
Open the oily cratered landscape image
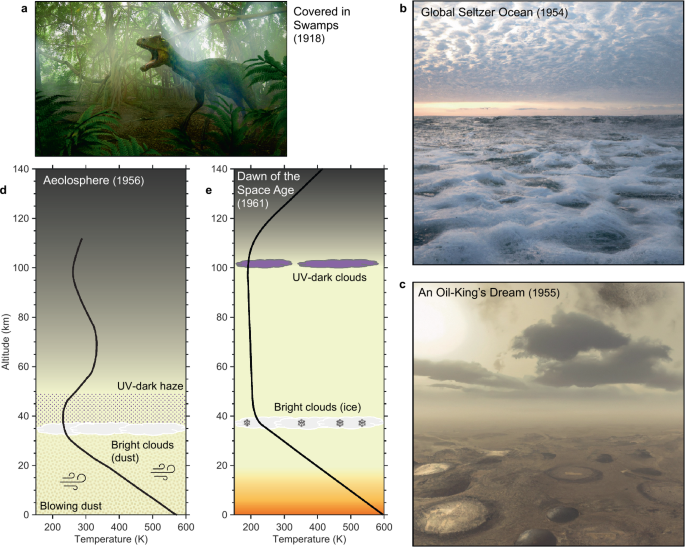point(548,414)
